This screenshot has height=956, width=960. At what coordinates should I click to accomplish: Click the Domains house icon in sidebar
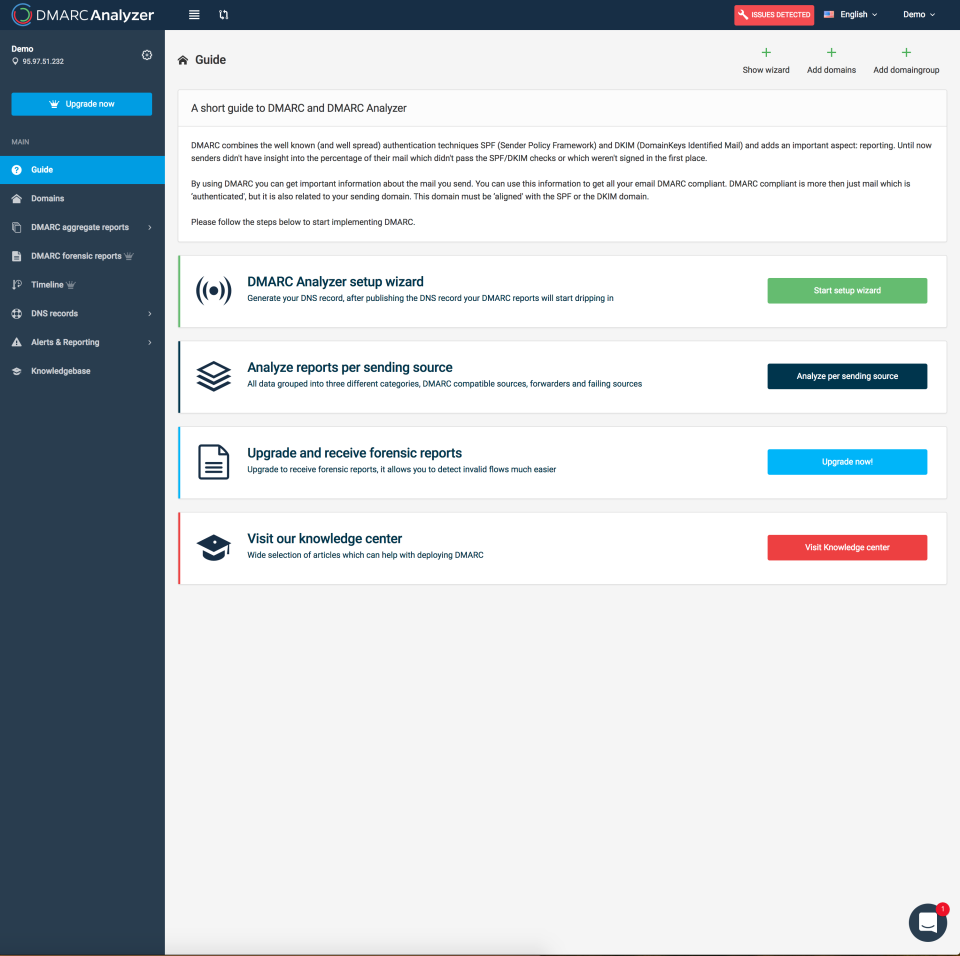tap(17, 198)
